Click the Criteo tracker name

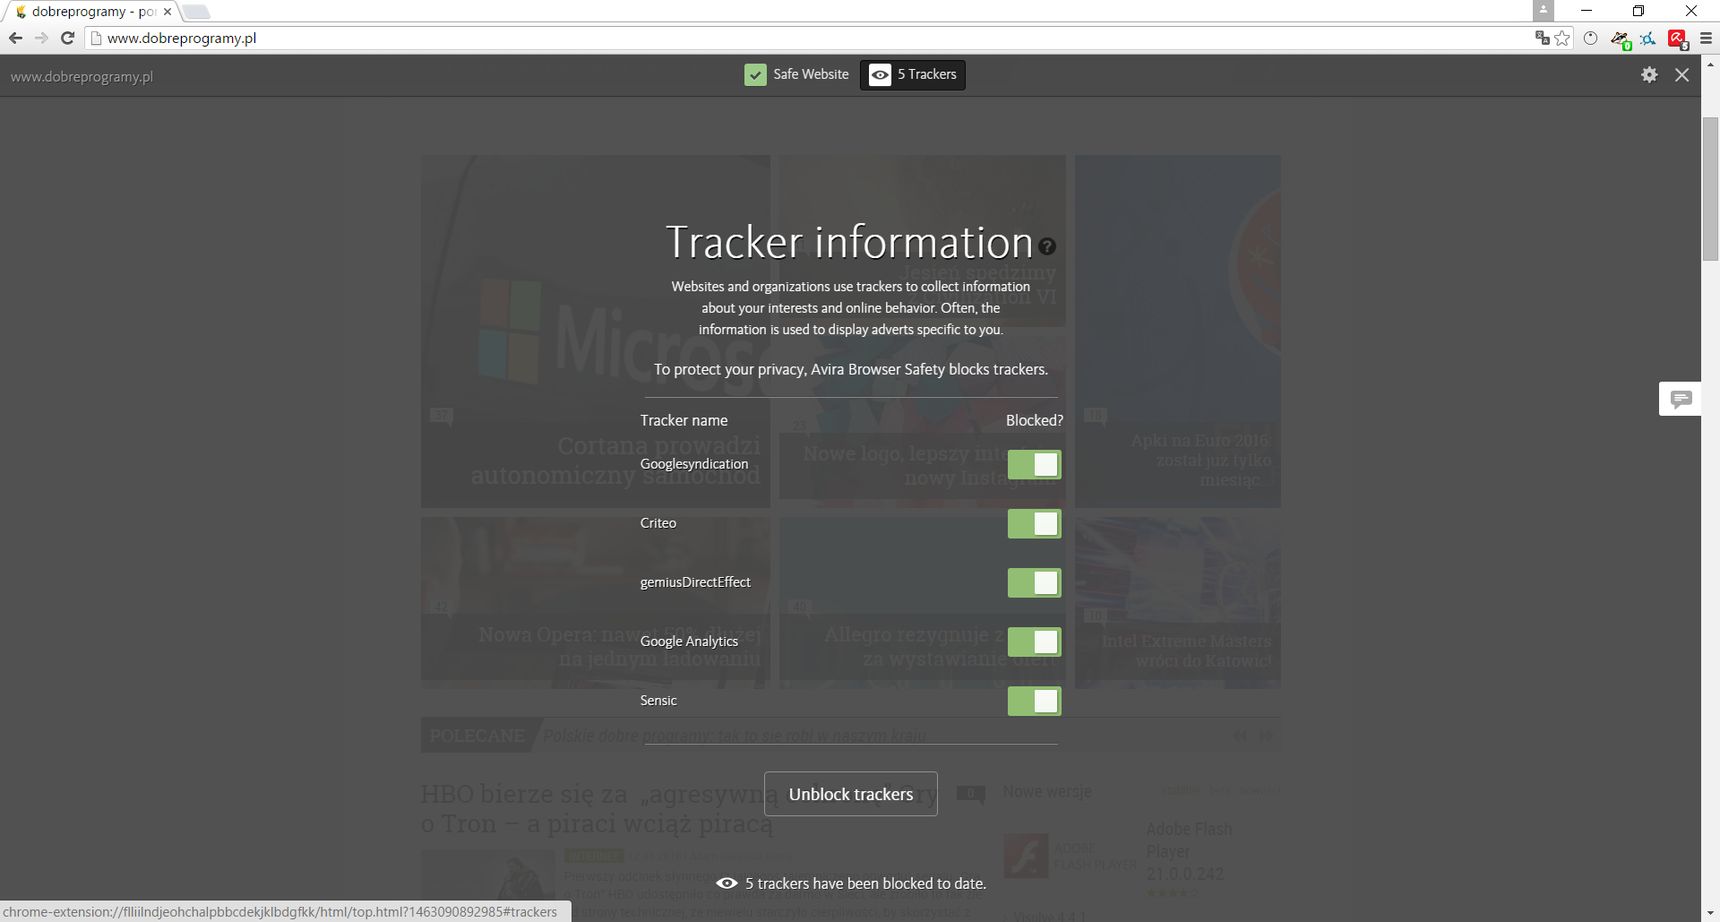(x=658, y=523)
